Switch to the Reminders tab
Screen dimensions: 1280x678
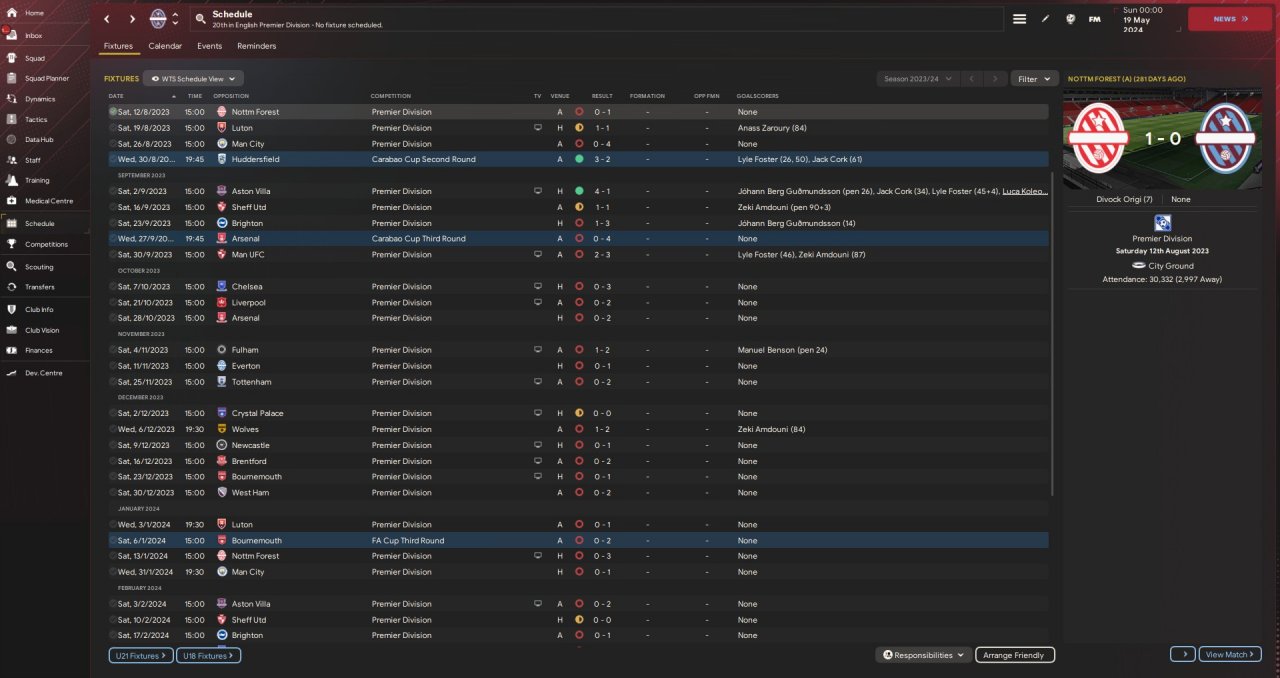tap(256, 46)
